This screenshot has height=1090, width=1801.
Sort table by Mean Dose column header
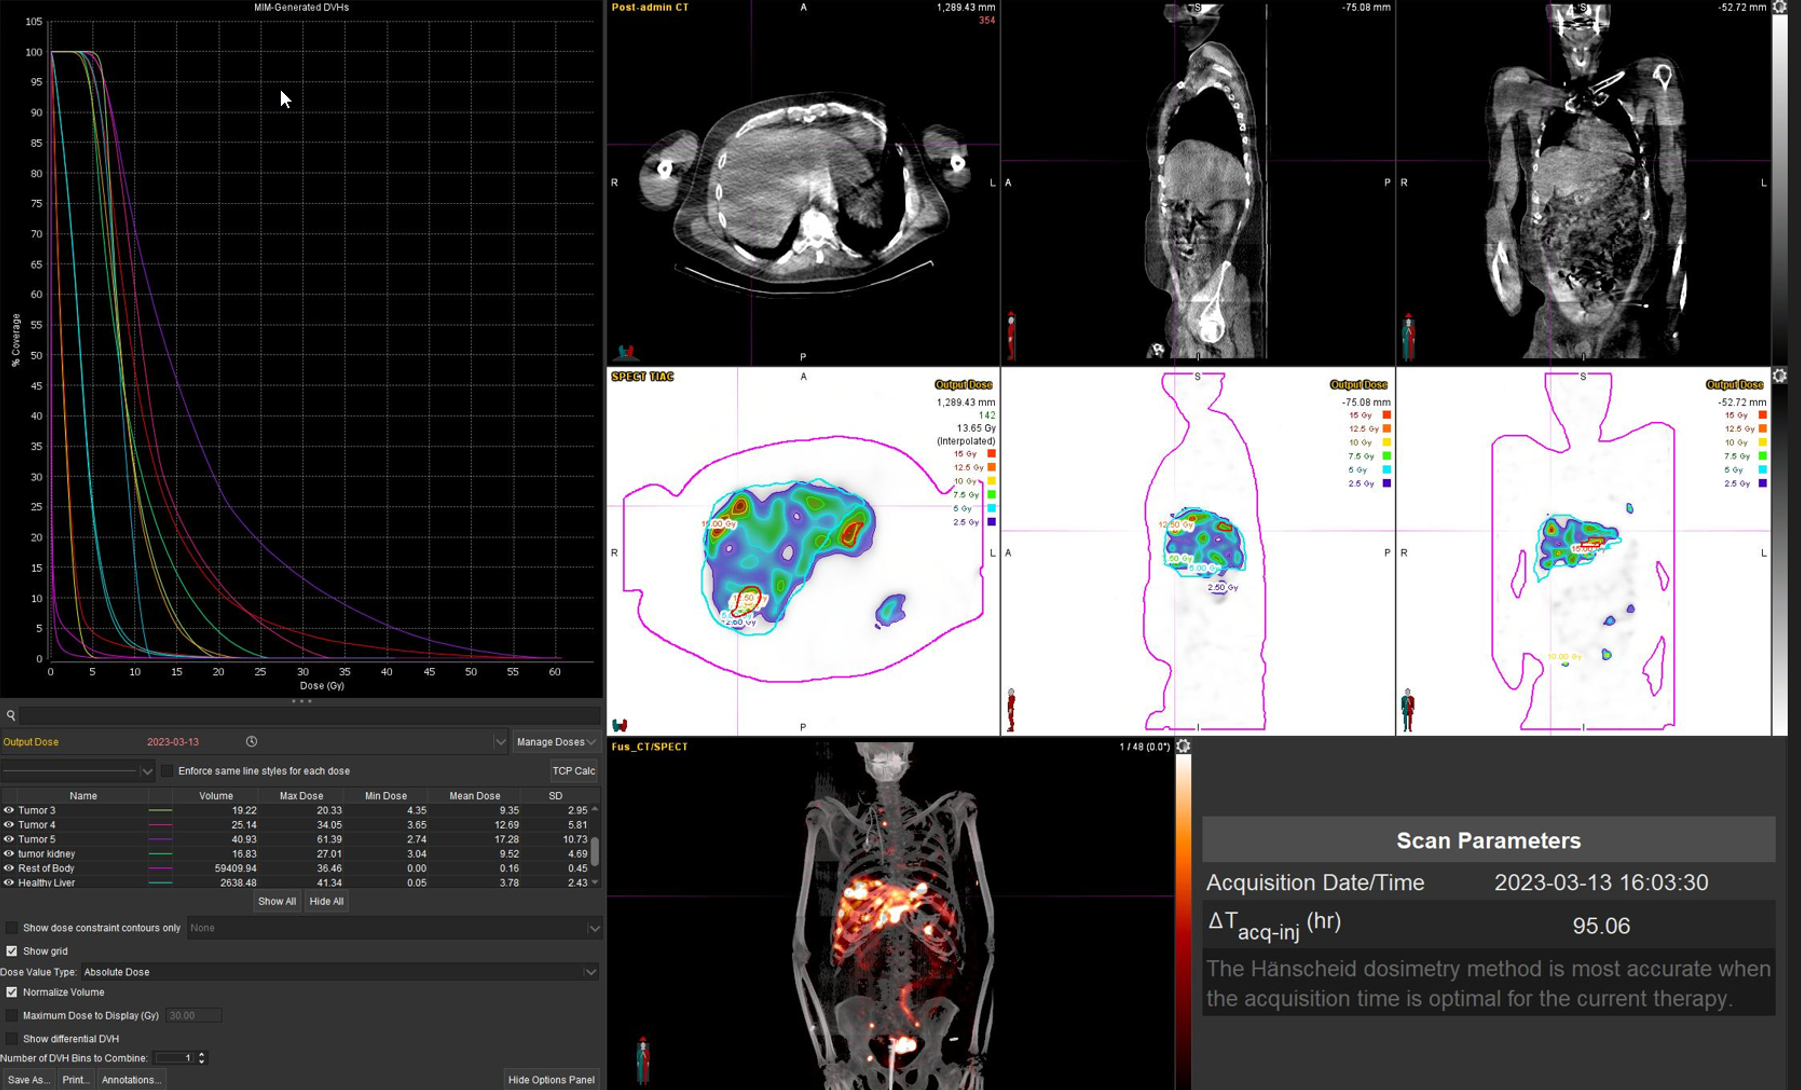[x=474, y=796]
